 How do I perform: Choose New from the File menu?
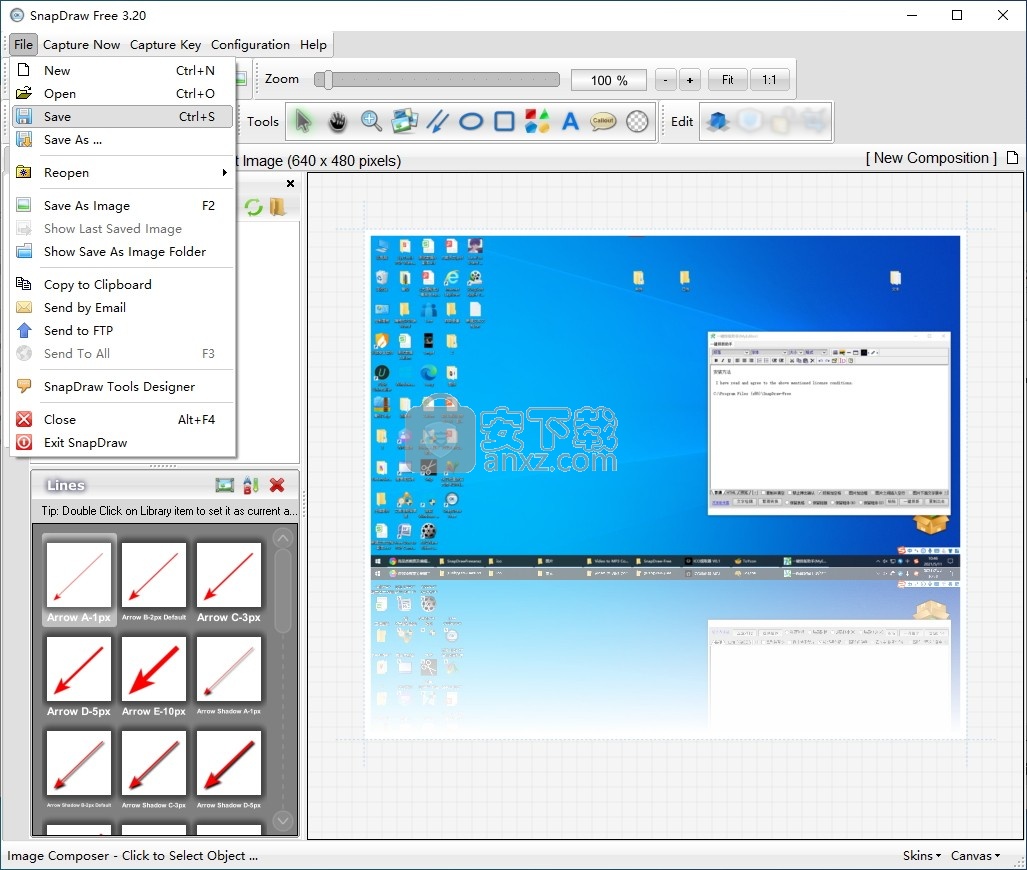click(x=122, y=70)
